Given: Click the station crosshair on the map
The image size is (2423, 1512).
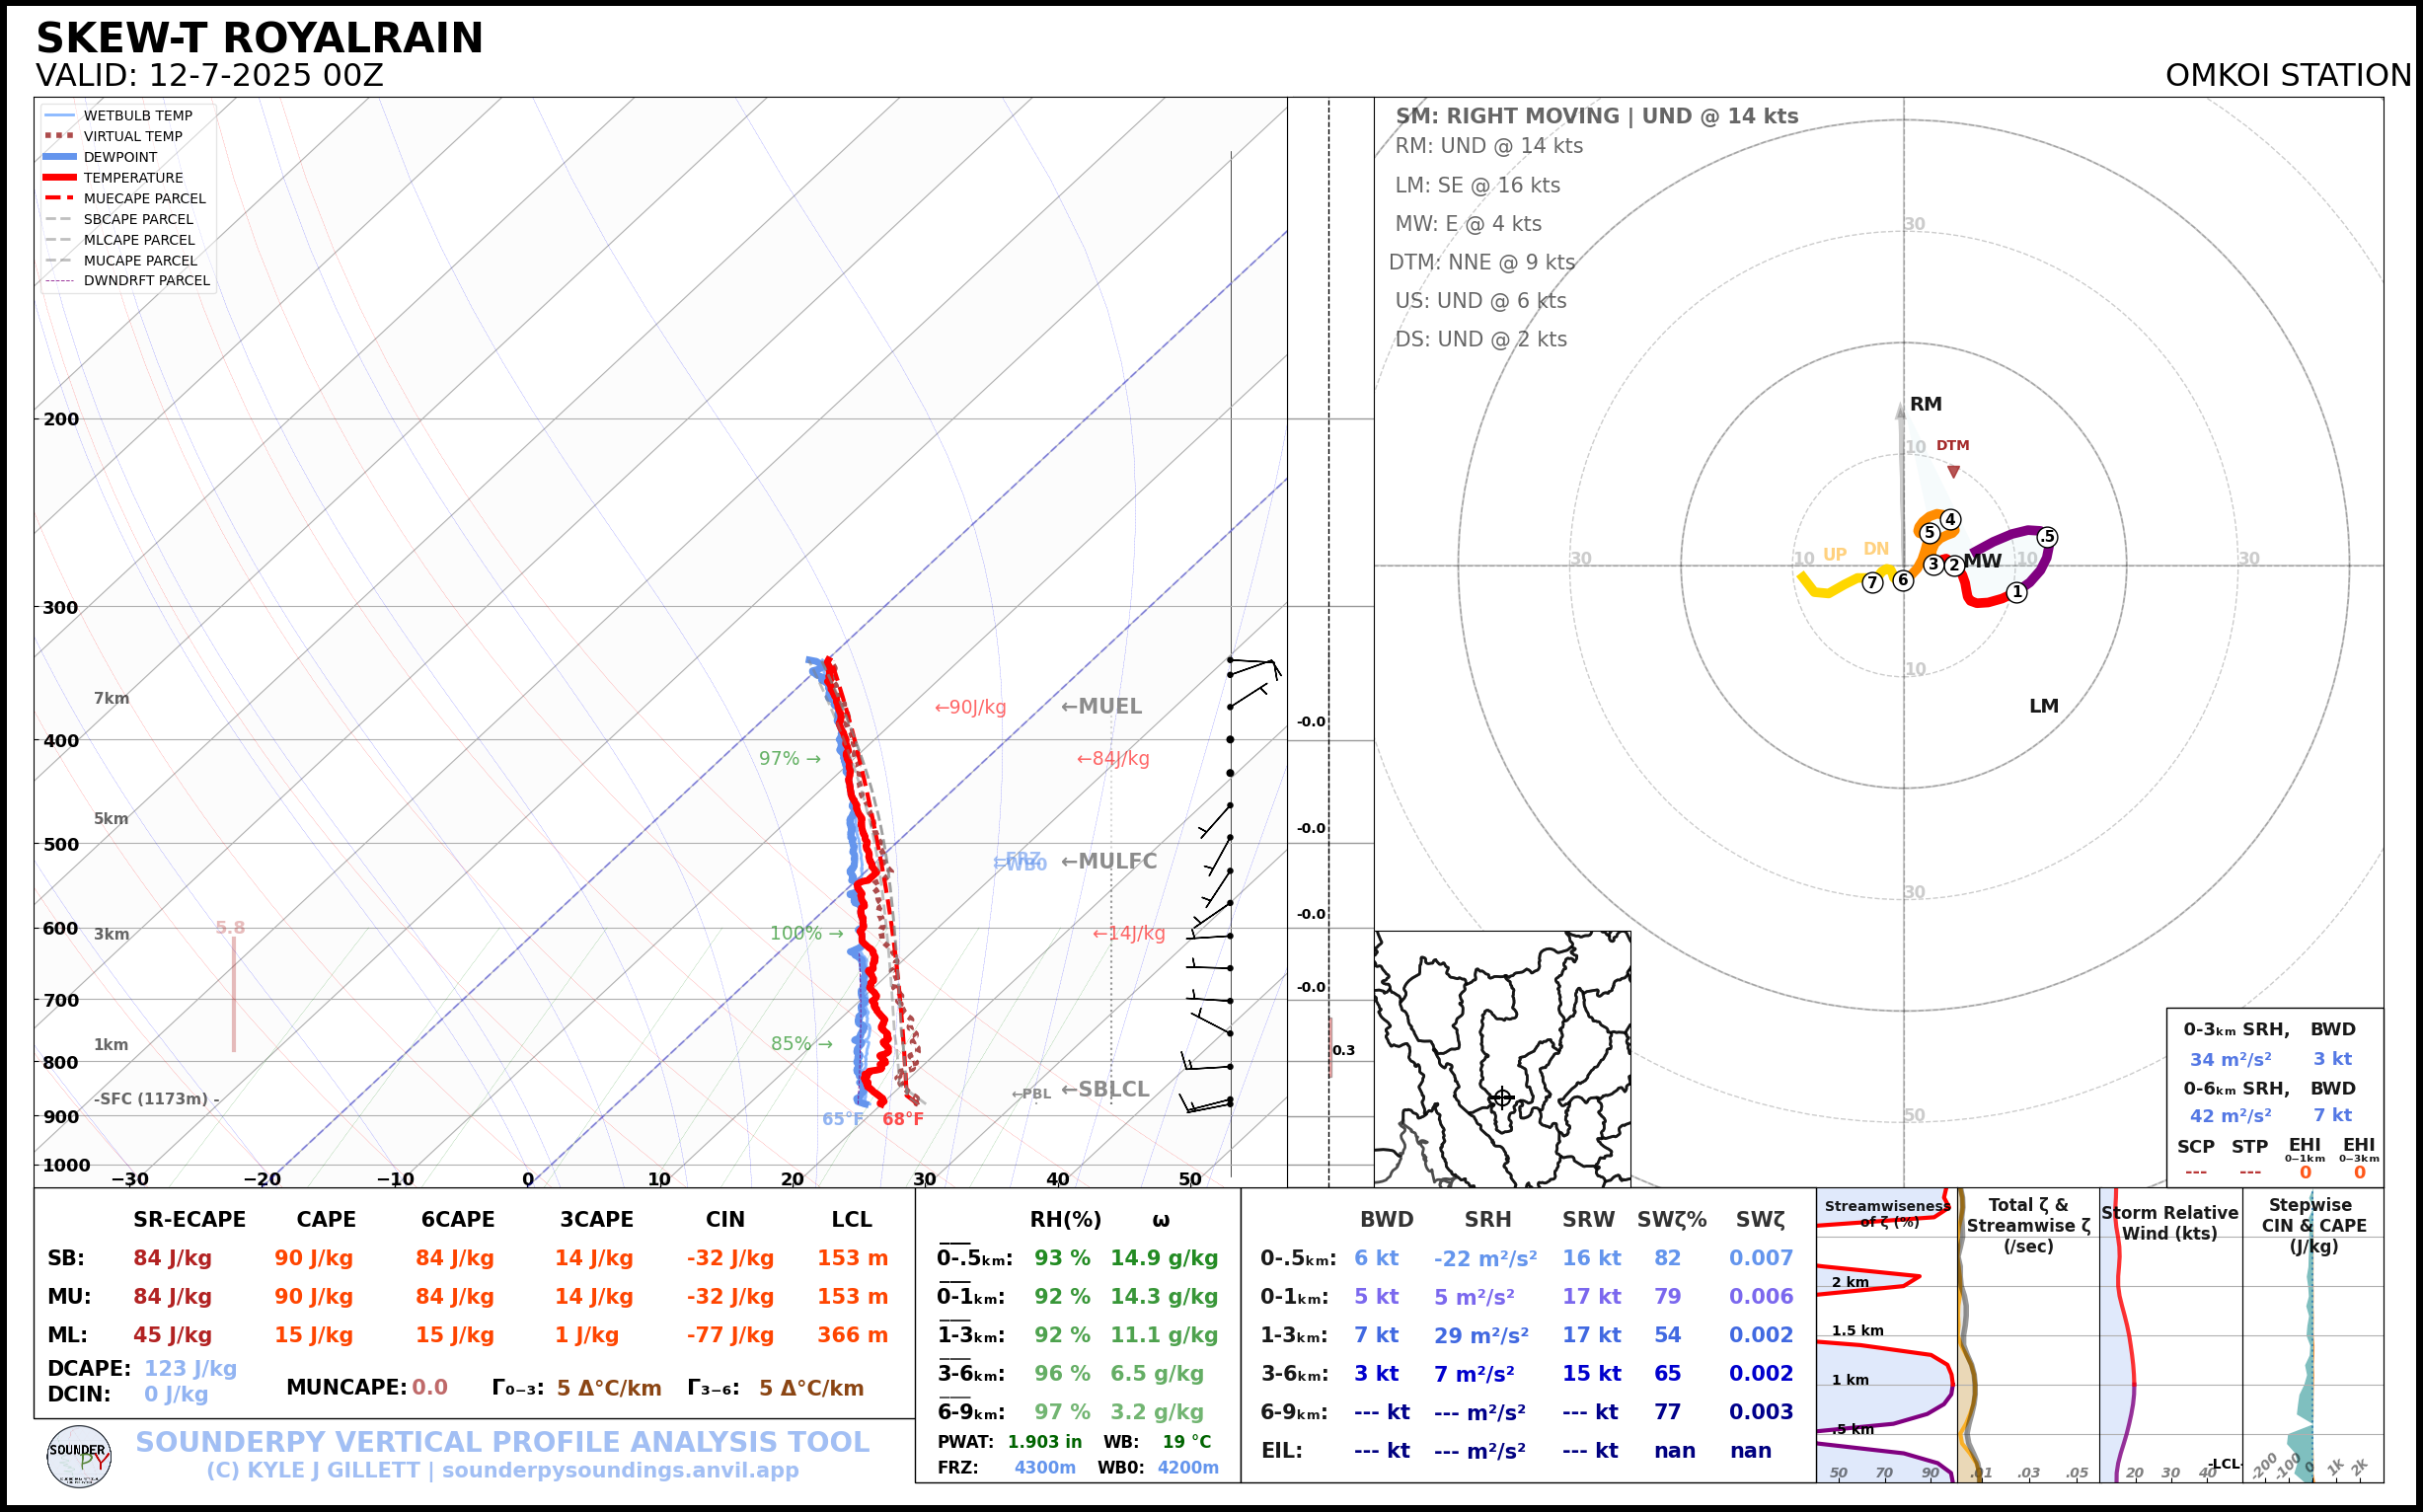Looking at the screenshot, I should pos(1502,1098).
